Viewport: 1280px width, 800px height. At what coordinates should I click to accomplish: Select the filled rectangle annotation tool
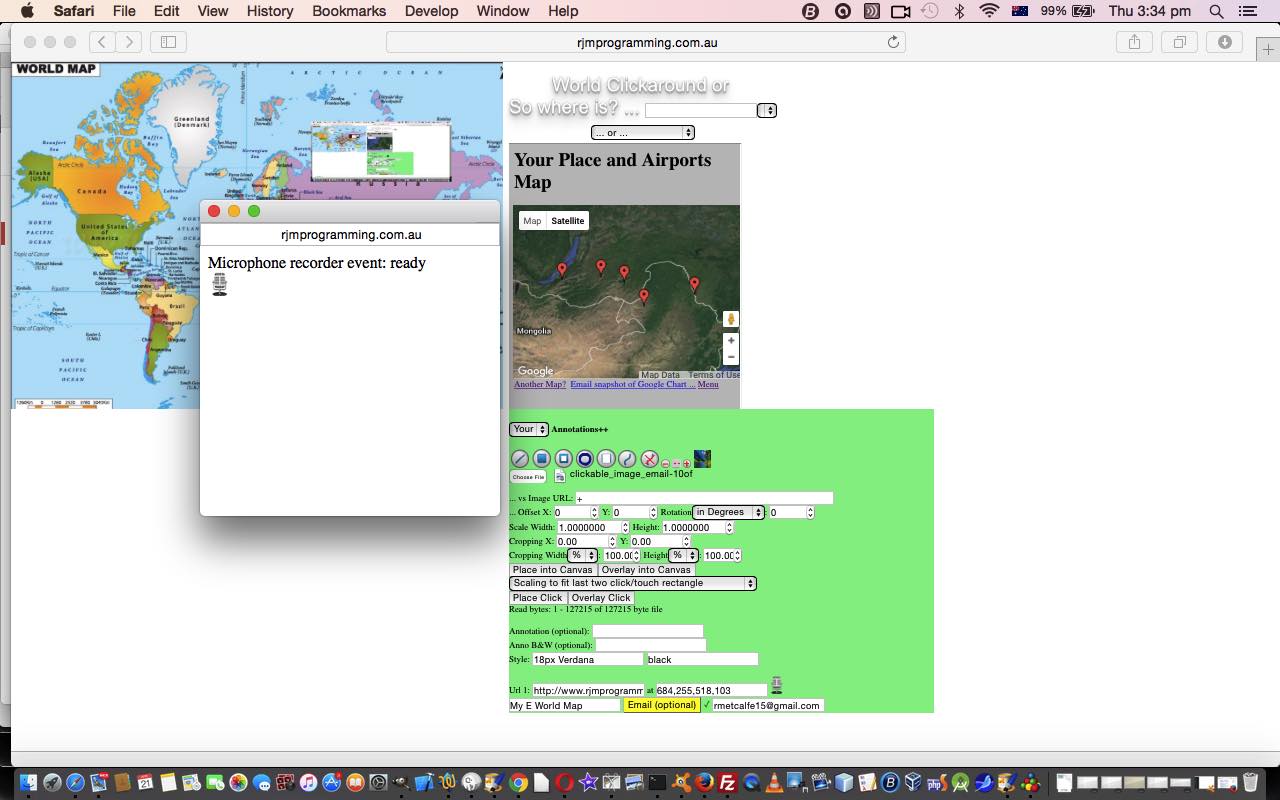tap(542, 459)
